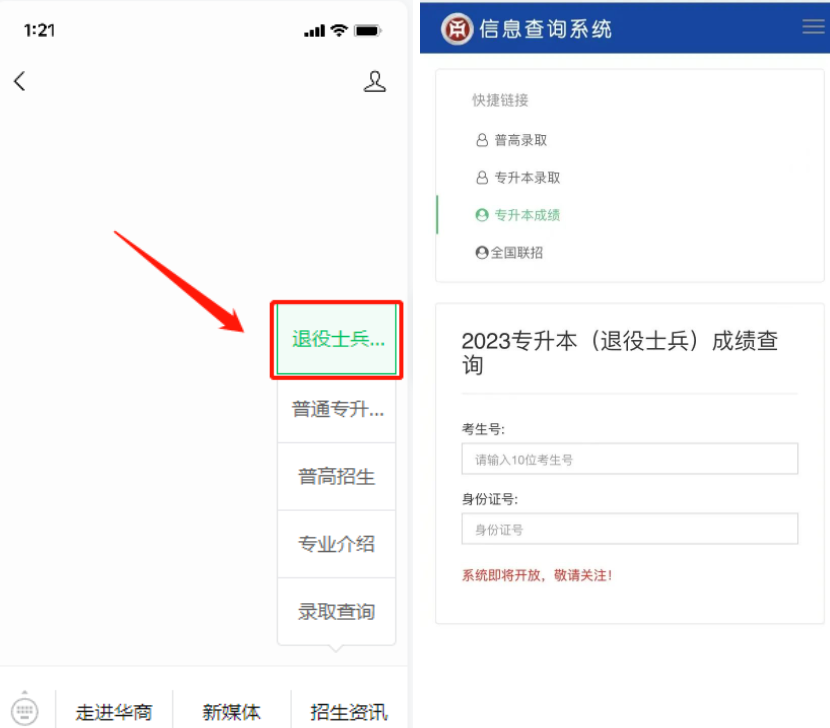Image resolution: width=830 pixels, height=728 pixels.
Task: Select the 招生资讯 bottom tab
Action: (x=349, y=712)
